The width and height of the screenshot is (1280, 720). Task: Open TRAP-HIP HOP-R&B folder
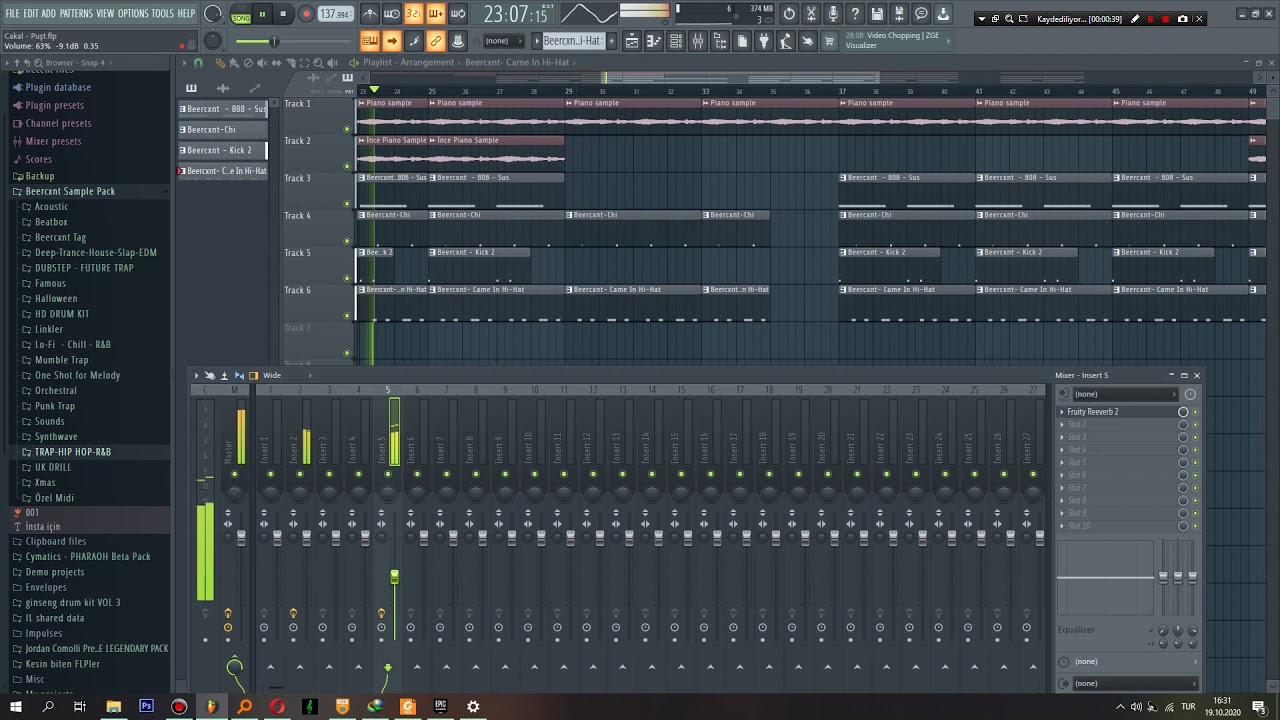(72, 452)
